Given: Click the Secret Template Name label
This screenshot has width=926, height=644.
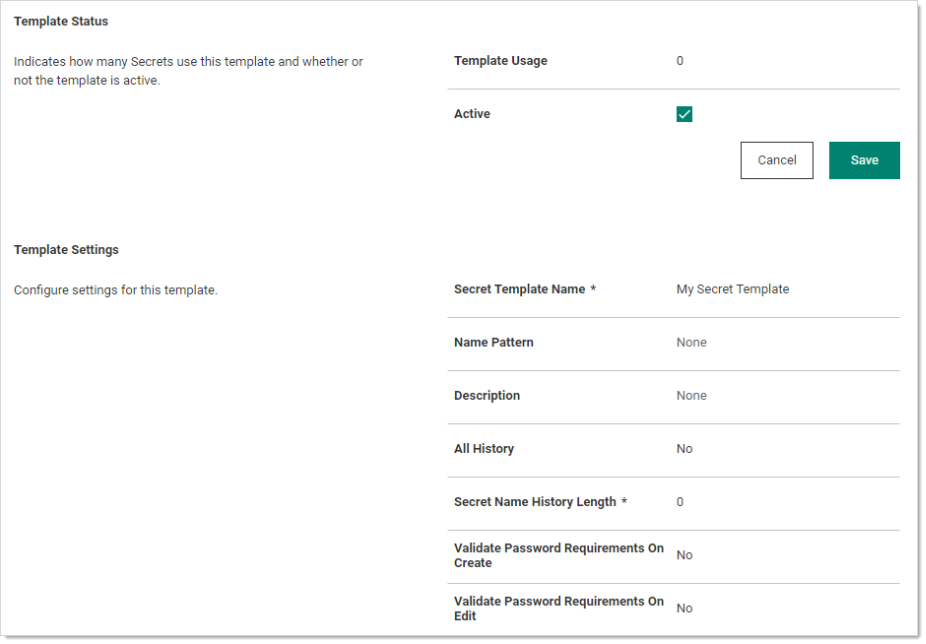Looking at the screenshot, I should [x=519, y=289].
